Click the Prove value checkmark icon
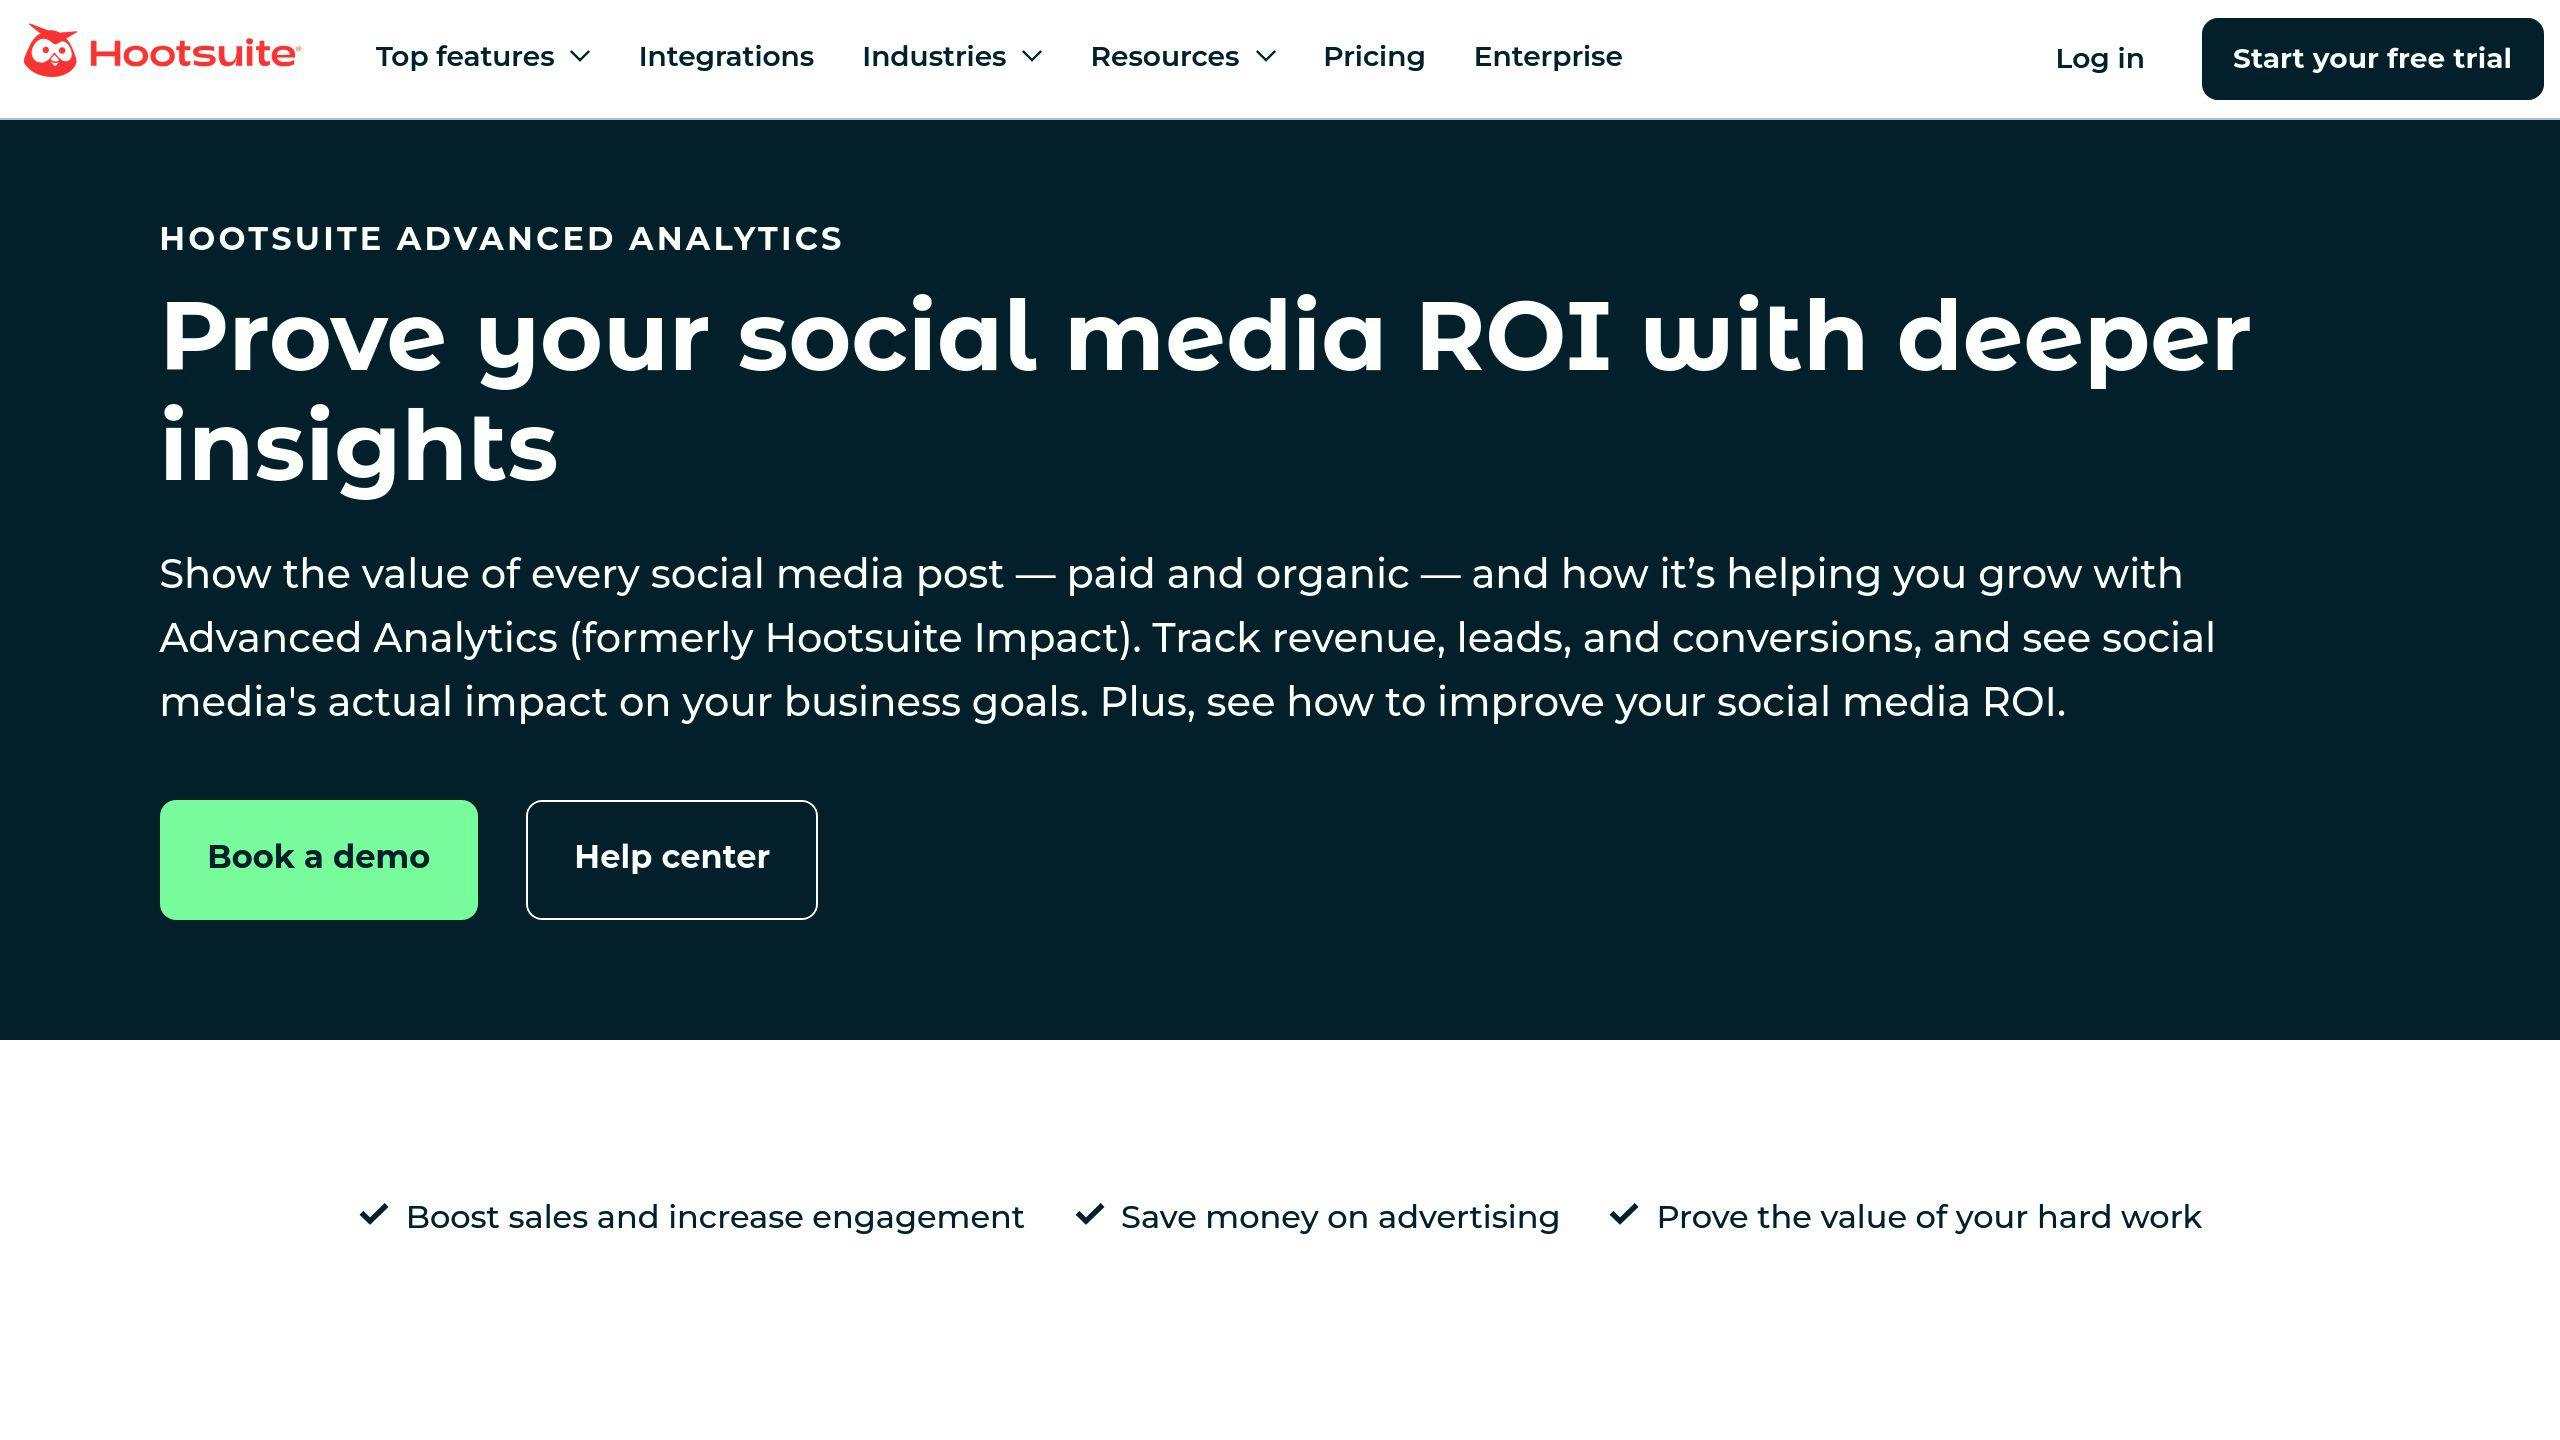The image size is (2560, 1440). (x=1621, y=1215)
